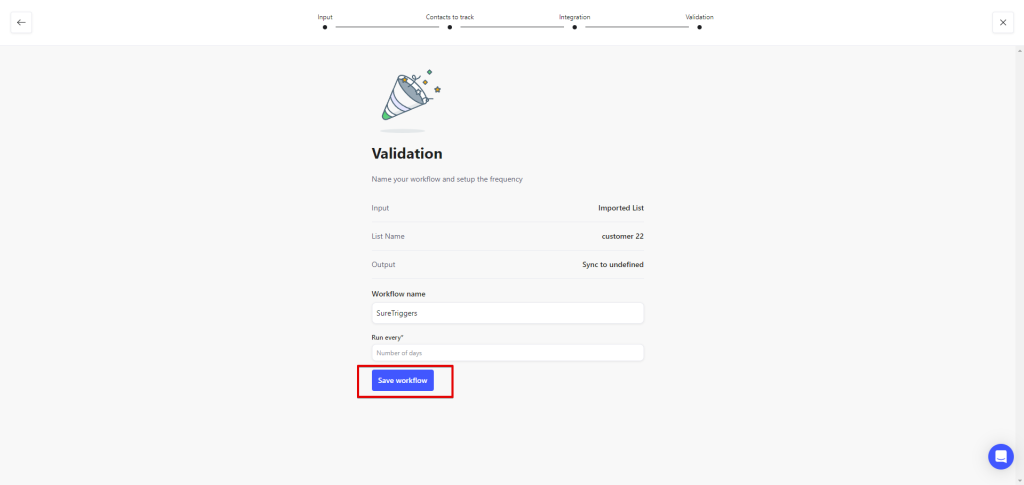Select the Integration step dot
This screenshot has width=1024, height=485.
pyautogui.click(x=574, y=28)
